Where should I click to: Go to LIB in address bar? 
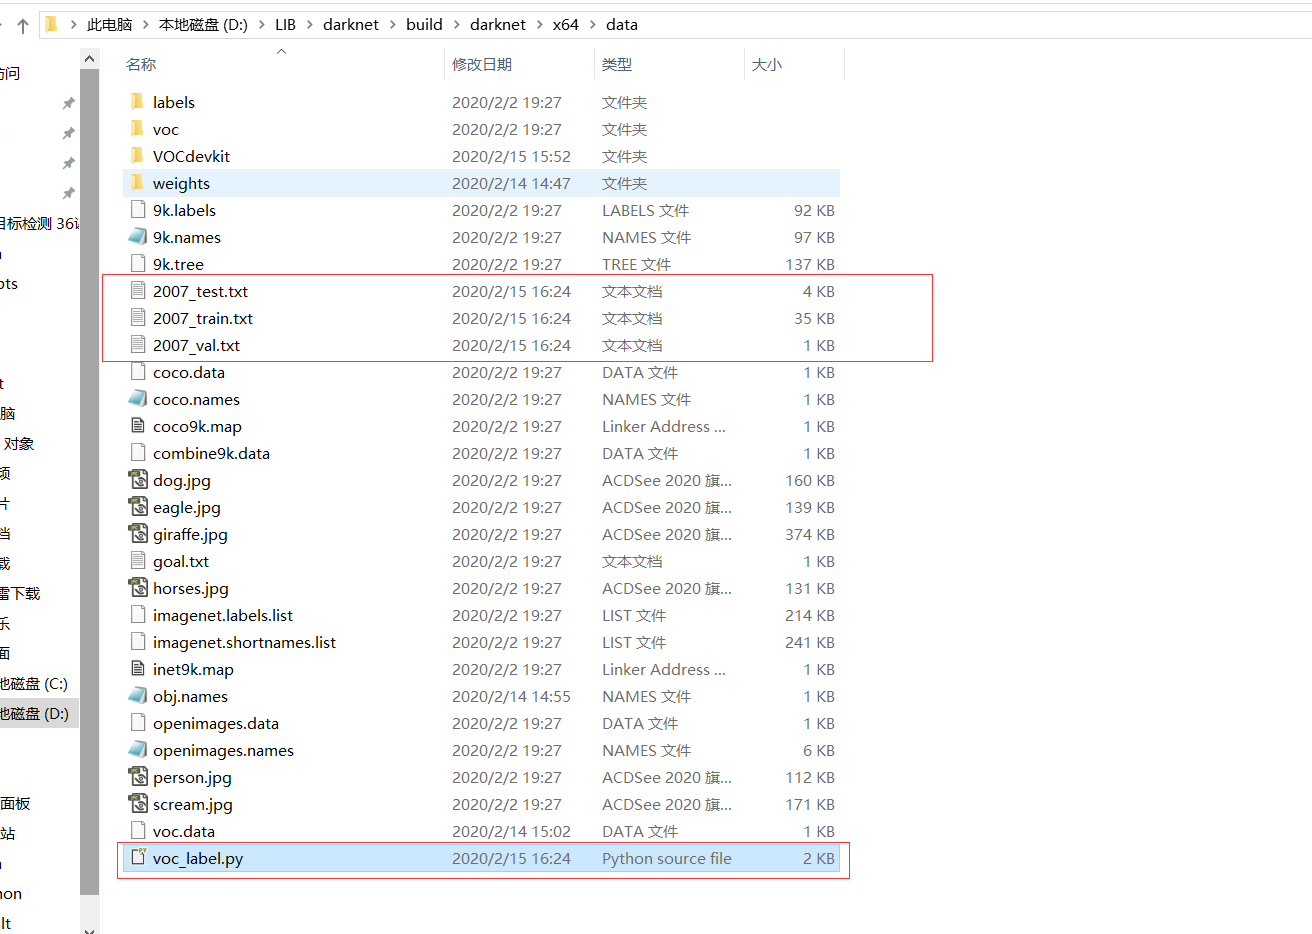pyautogui.click(x=285, y=24)
